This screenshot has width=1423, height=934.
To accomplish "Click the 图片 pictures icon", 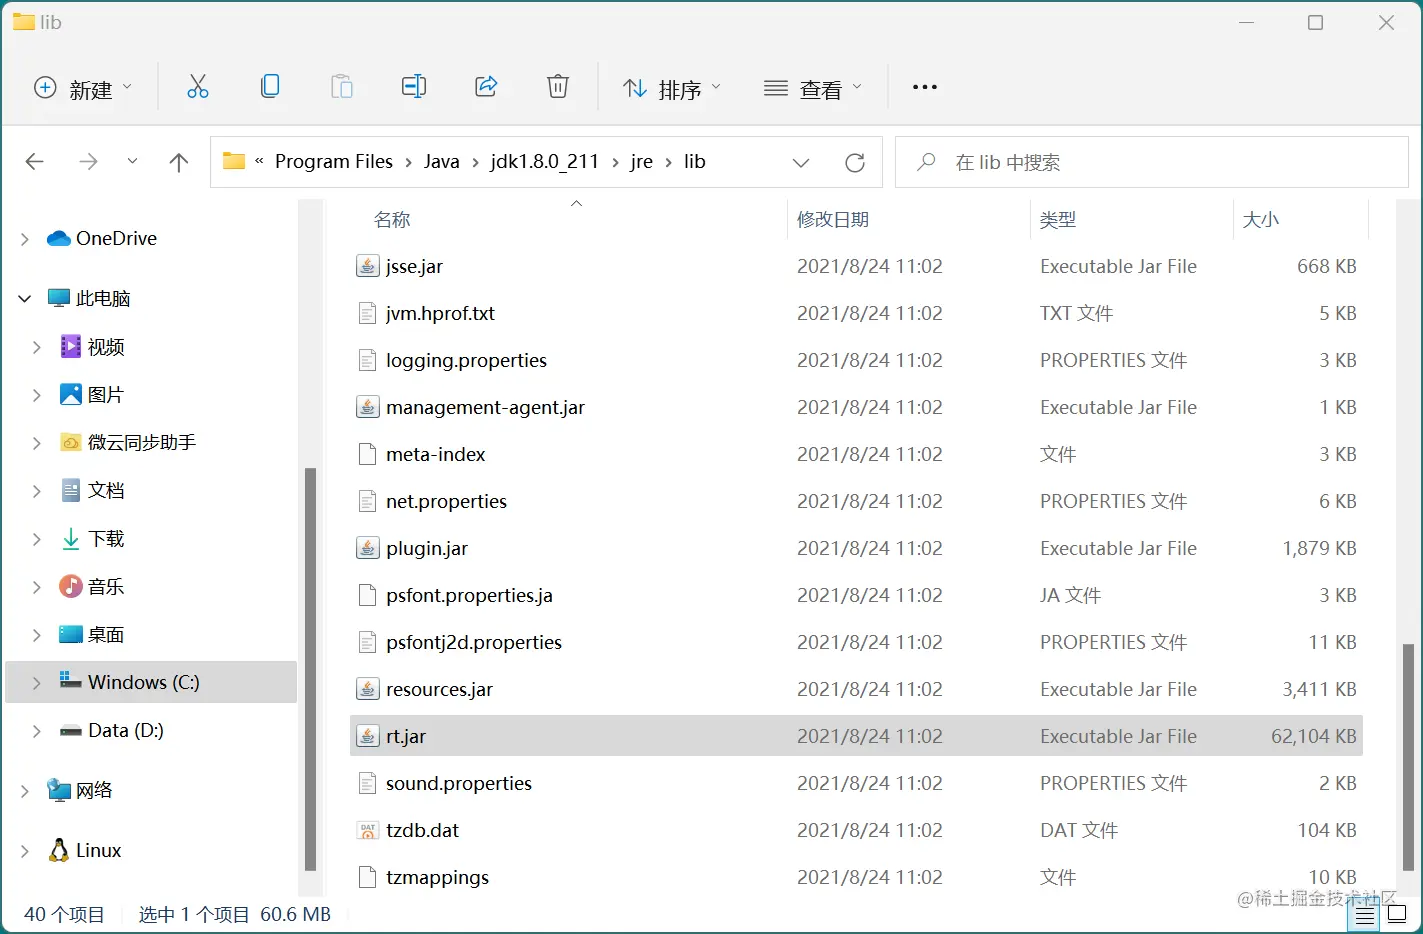I will [x=71, y=394].
